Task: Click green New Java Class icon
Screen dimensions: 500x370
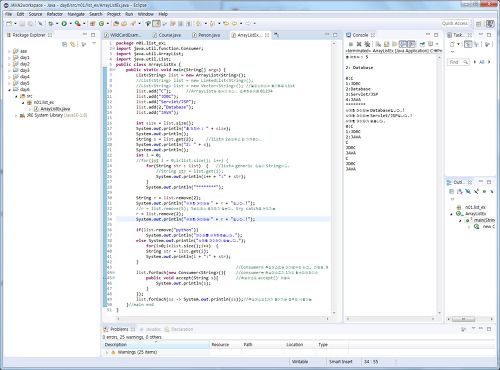Action: (101, 24)
